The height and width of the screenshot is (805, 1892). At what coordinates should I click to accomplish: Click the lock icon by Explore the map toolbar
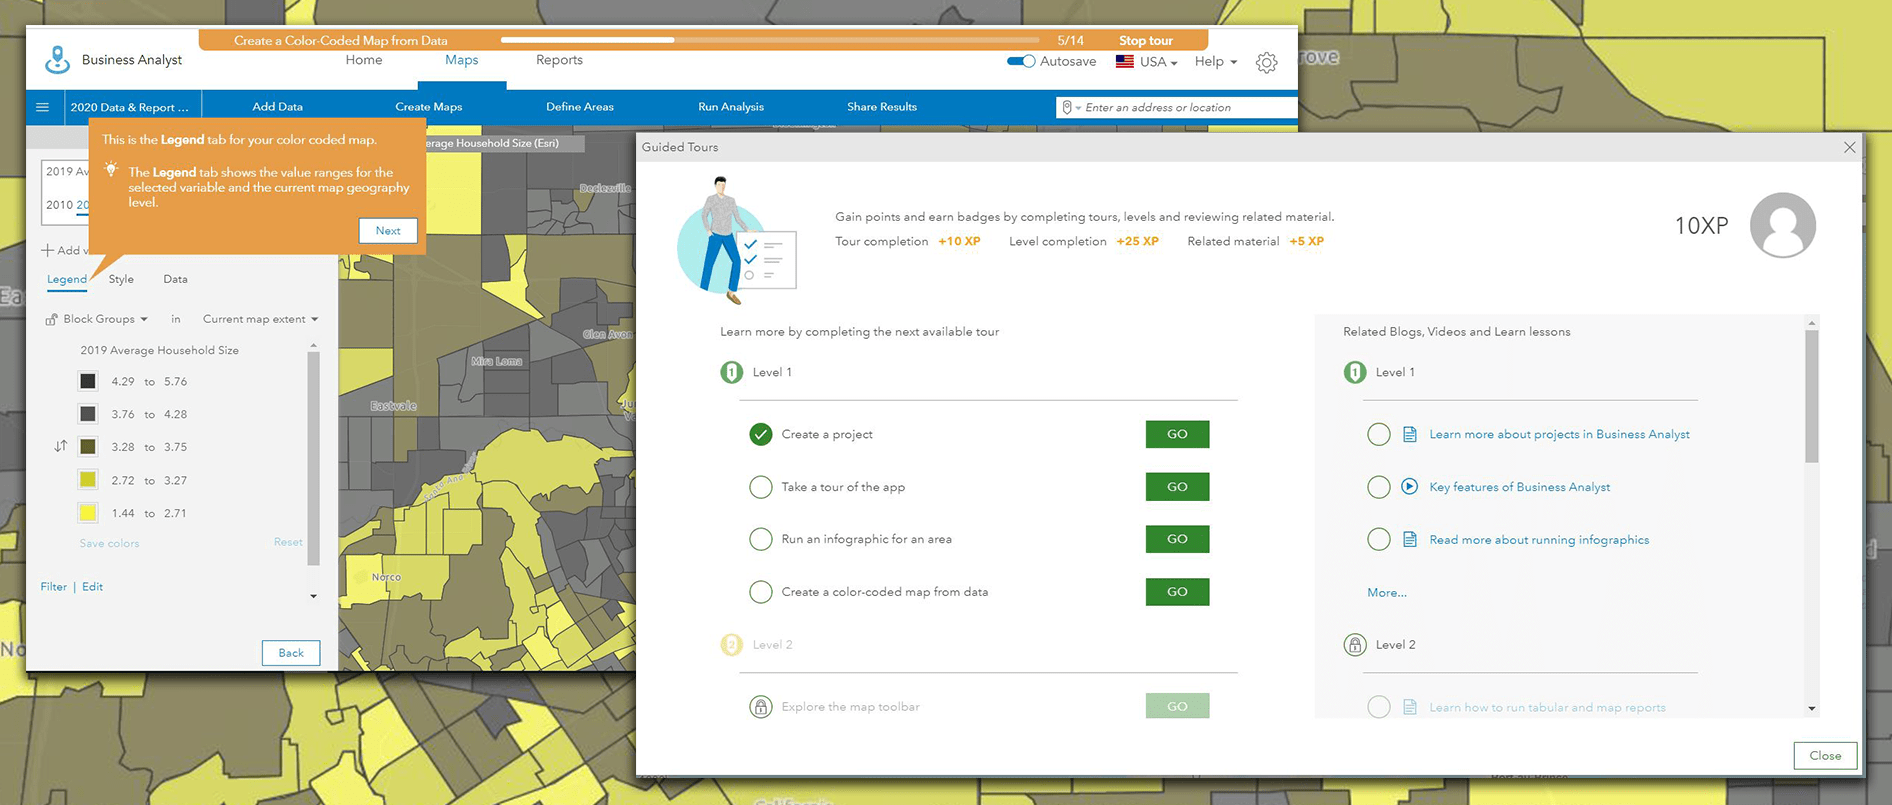point(761,707)
